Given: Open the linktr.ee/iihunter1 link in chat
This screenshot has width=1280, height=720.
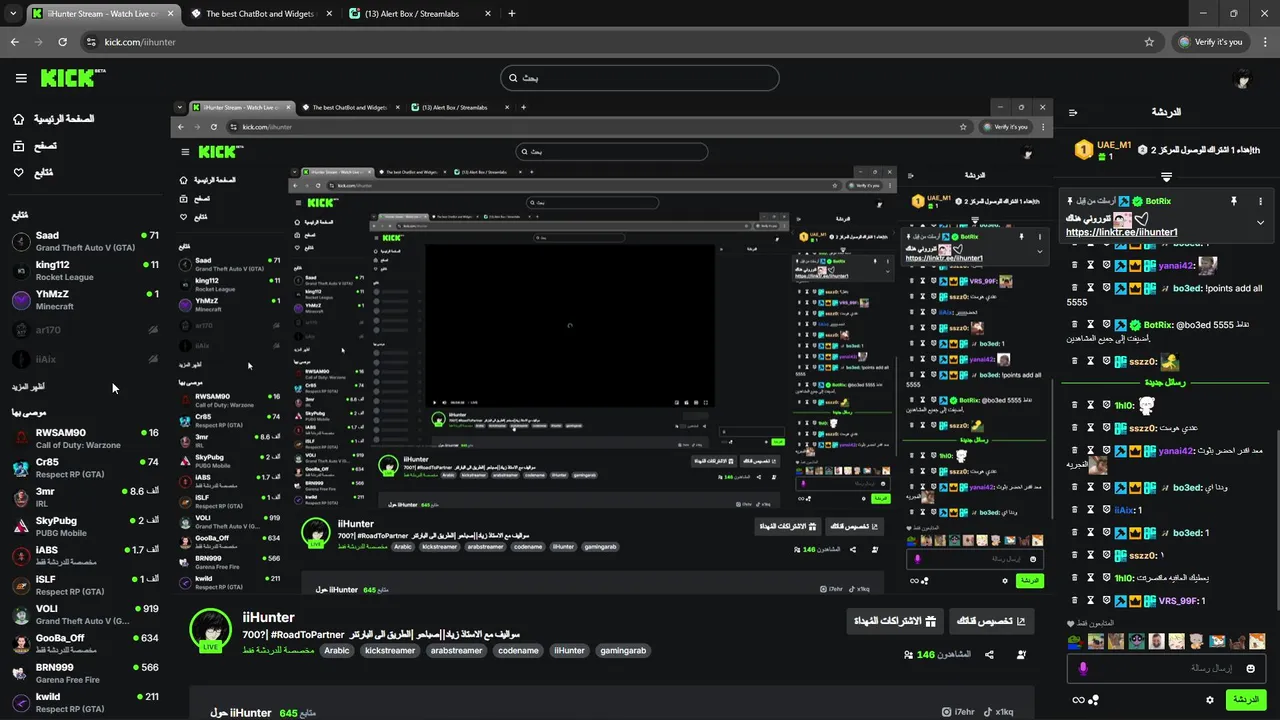Looking at the screenshot, I should 1121,232.
